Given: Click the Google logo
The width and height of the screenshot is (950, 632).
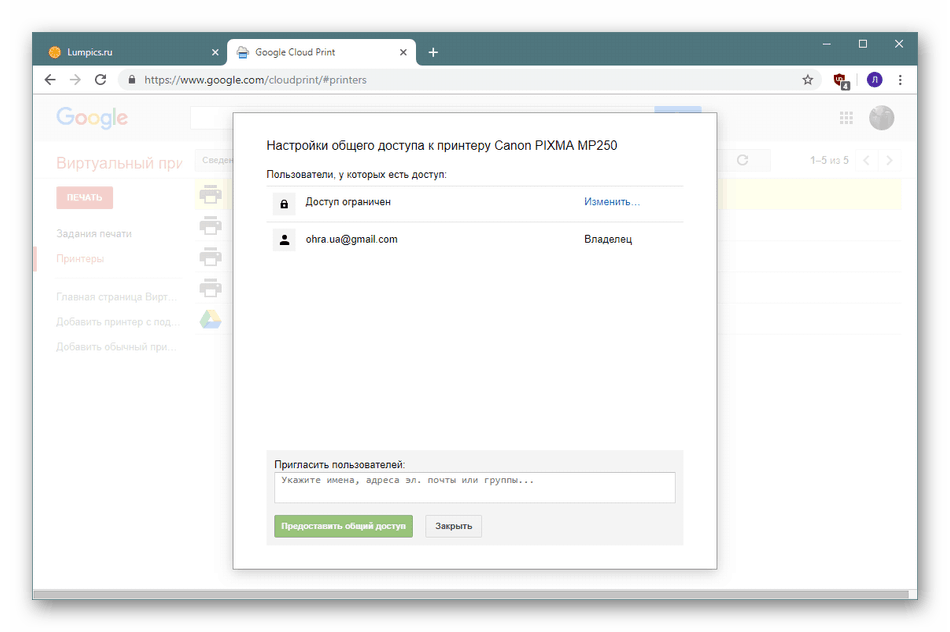Looking at the screenshot, I should (x=92, y=118).
